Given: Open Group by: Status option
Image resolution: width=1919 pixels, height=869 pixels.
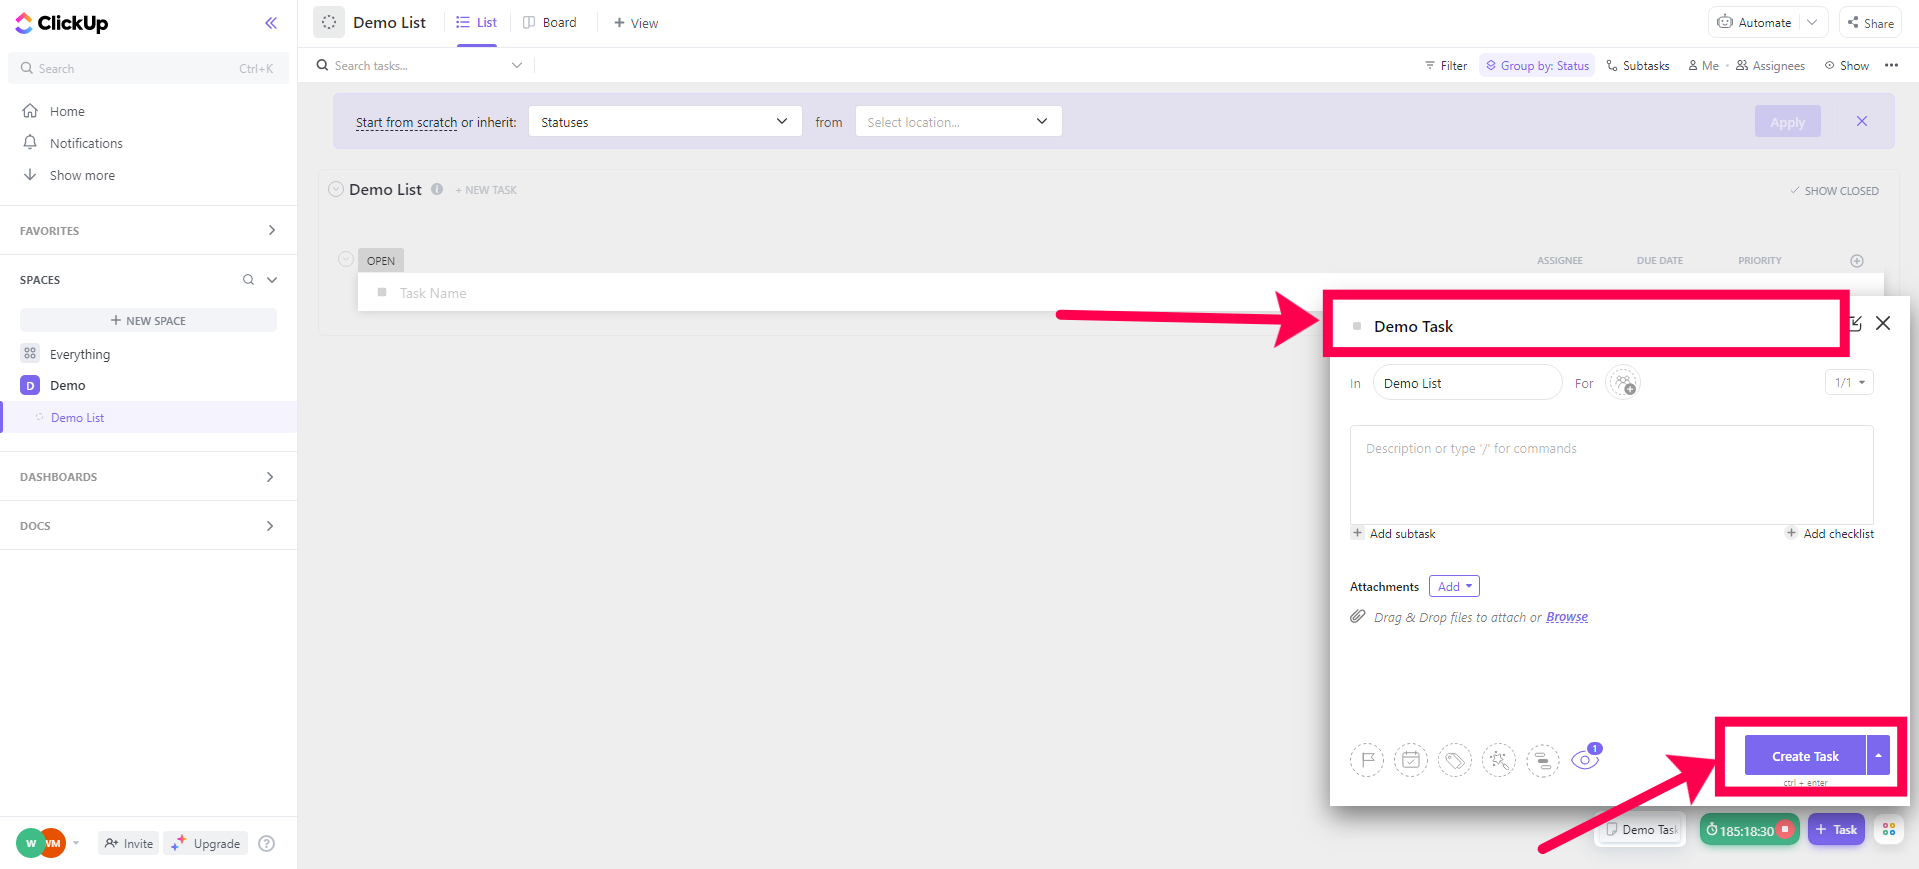Looking at the screenshot, I should point(1537,65).
